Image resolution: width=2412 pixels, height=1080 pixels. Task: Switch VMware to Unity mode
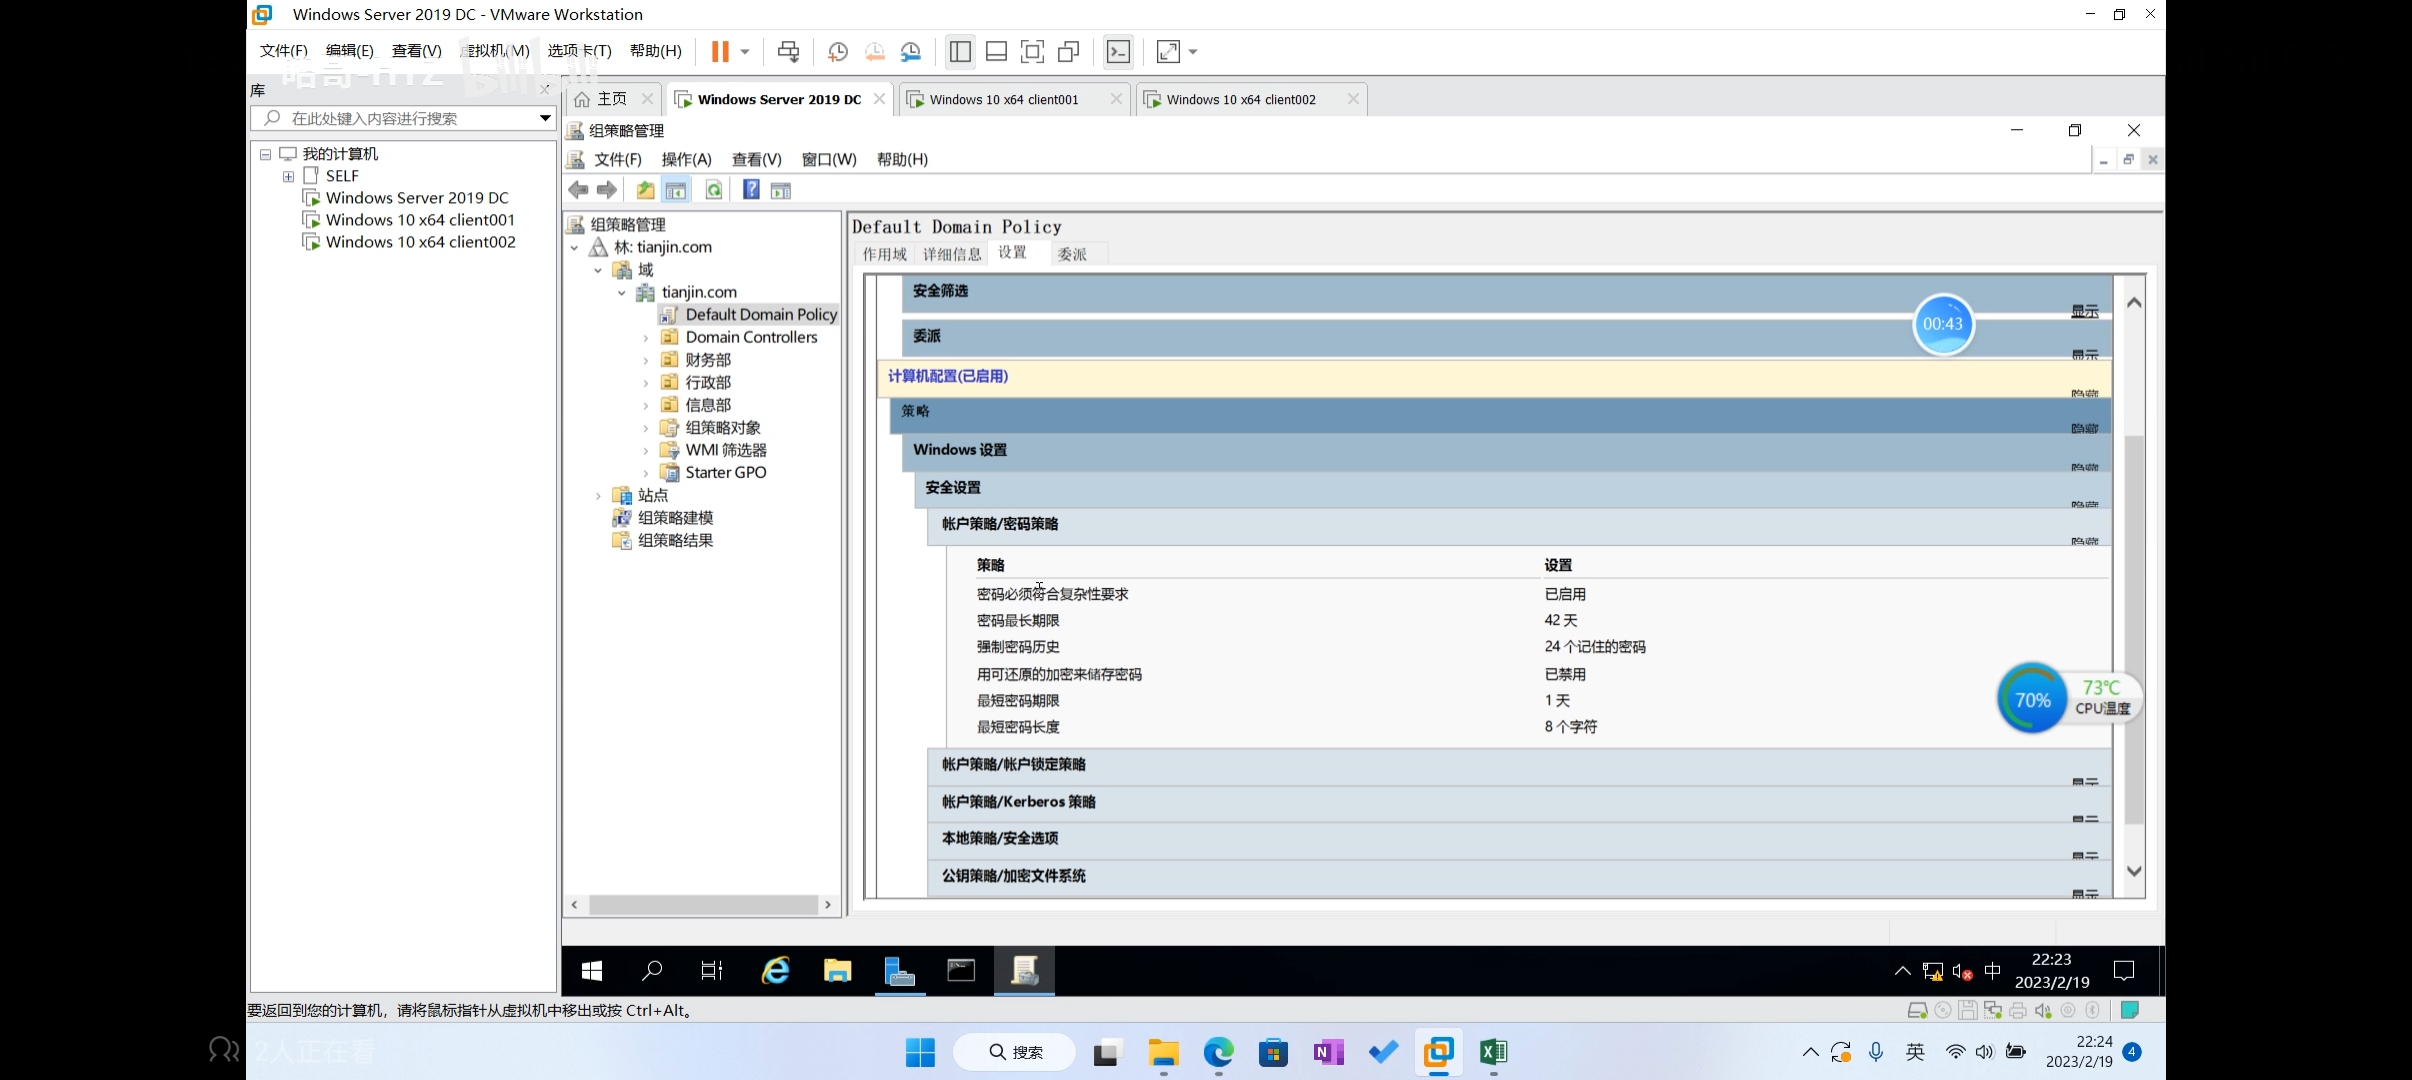coord(1069,51)
